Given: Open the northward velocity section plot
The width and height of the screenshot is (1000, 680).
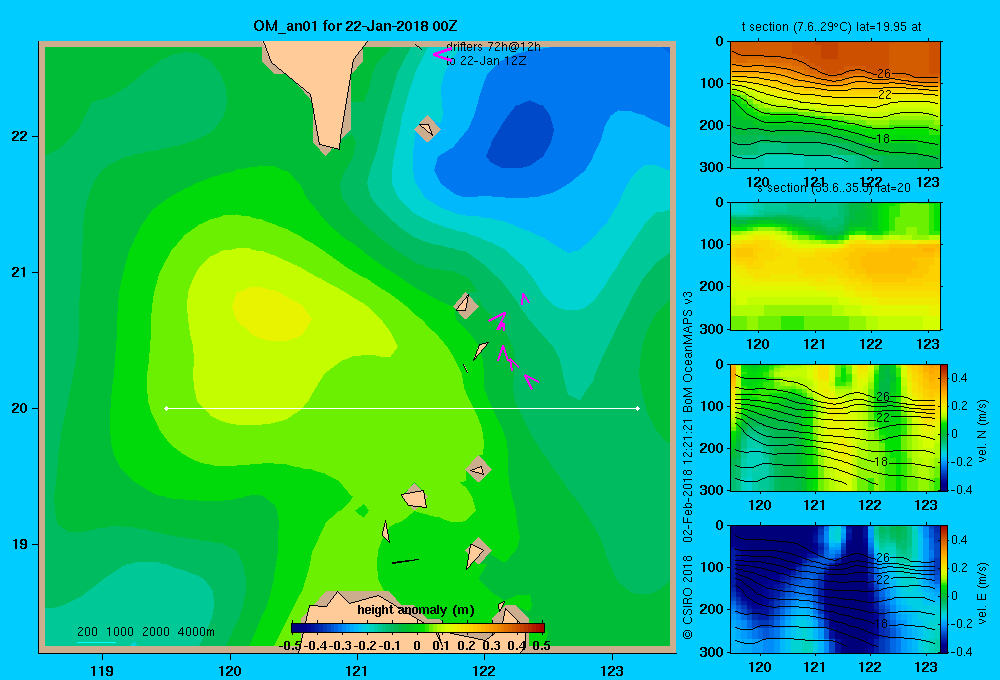Looking at the screenshot, I should 835,427.
